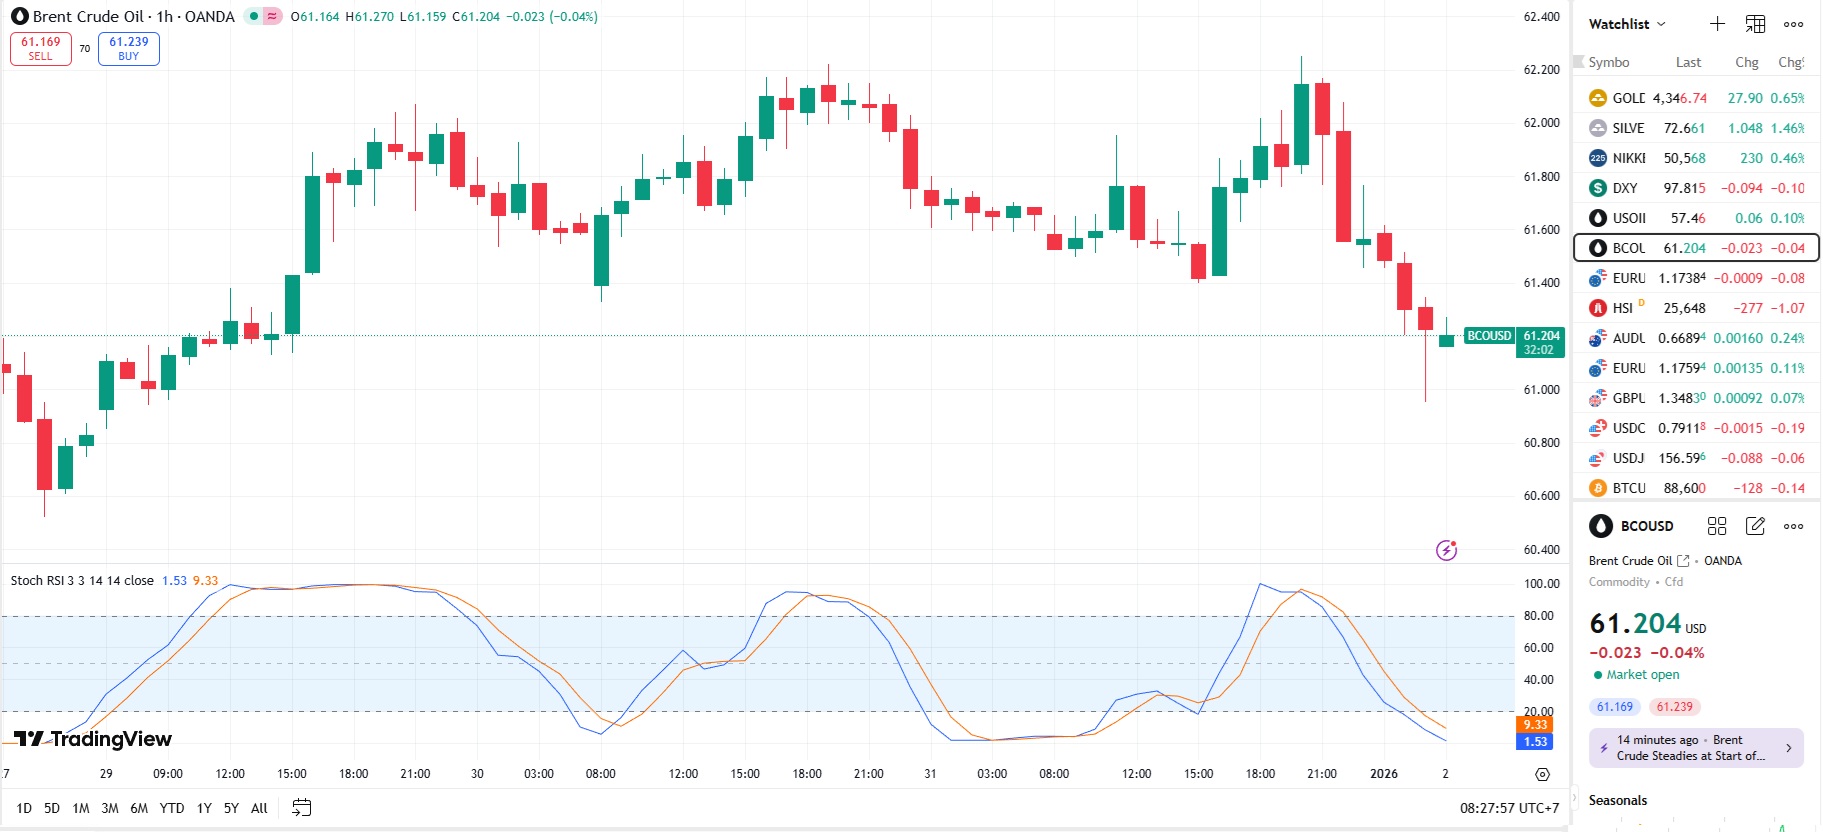This screenshot has height=832, width=1823.
Task: Click the 61.239 BUY button
Action: point(129,48)
